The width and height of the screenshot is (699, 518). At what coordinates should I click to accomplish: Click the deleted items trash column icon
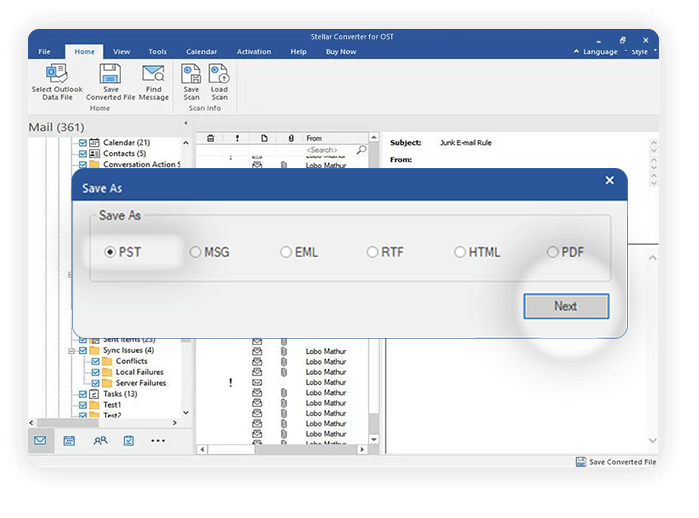(x=211, y=138)
